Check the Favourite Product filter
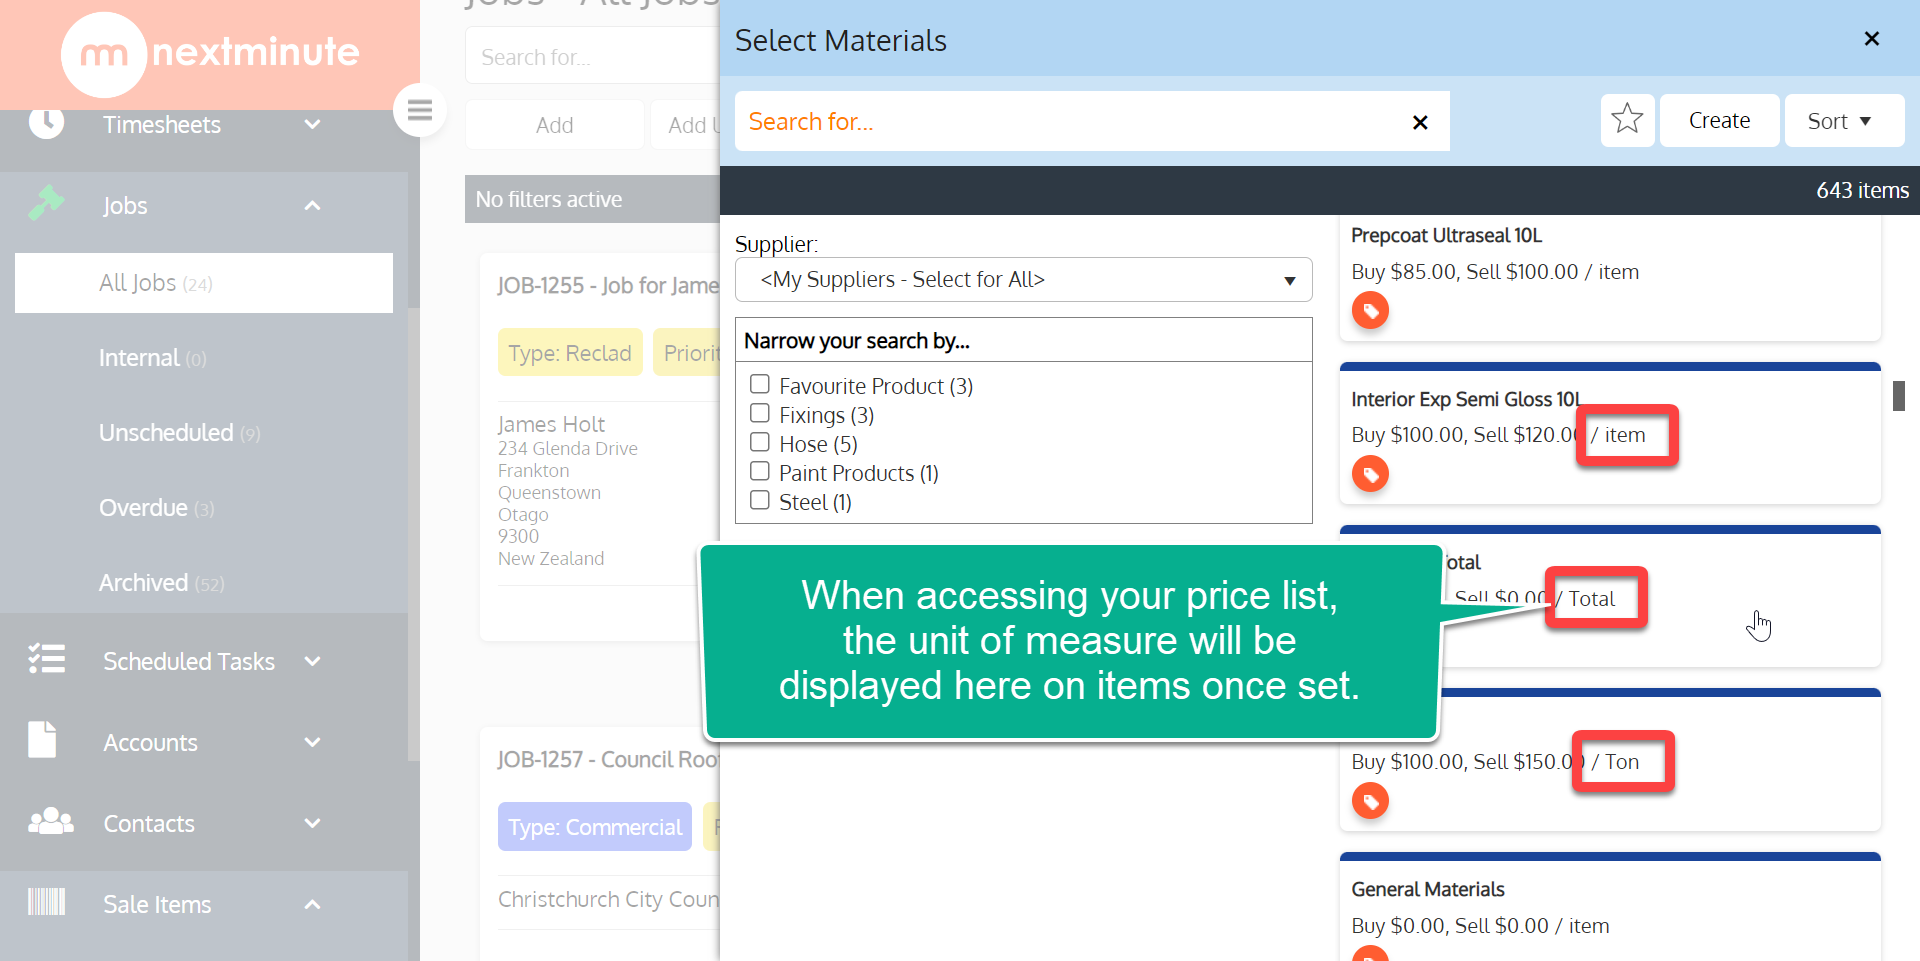This screenshot has width=1920, height=961. tap(760, 384)
